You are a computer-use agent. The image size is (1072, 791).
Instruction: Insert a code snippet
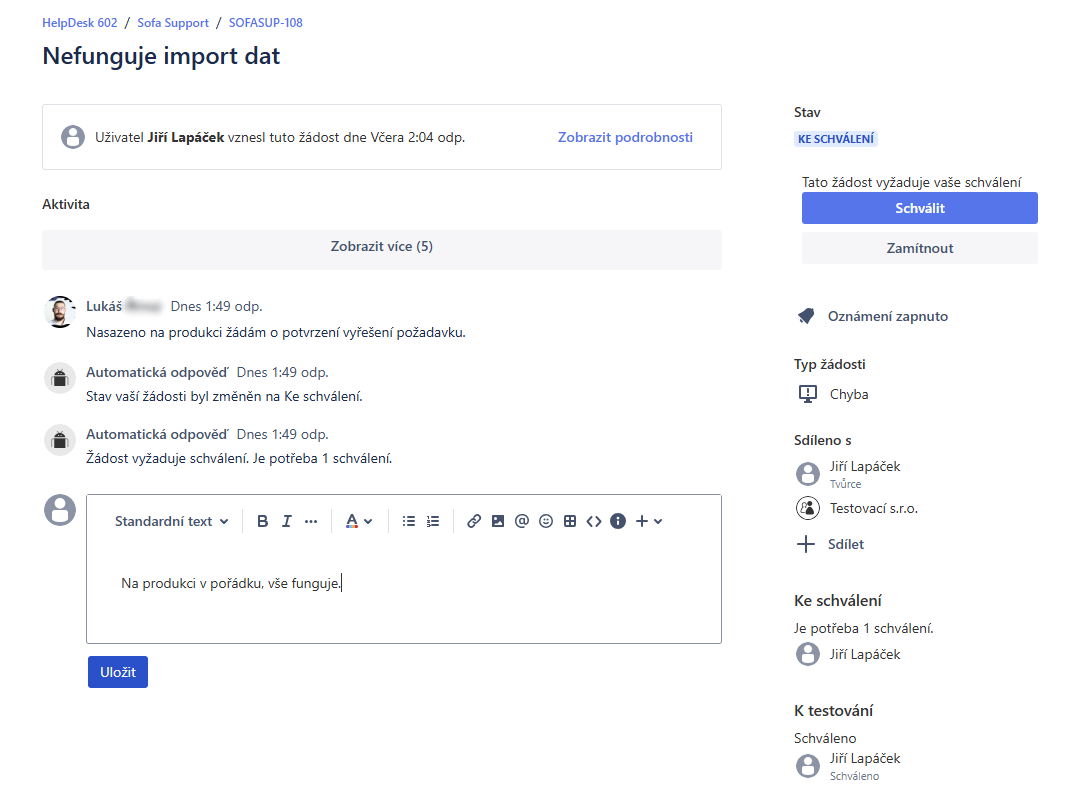click(594, 521)
